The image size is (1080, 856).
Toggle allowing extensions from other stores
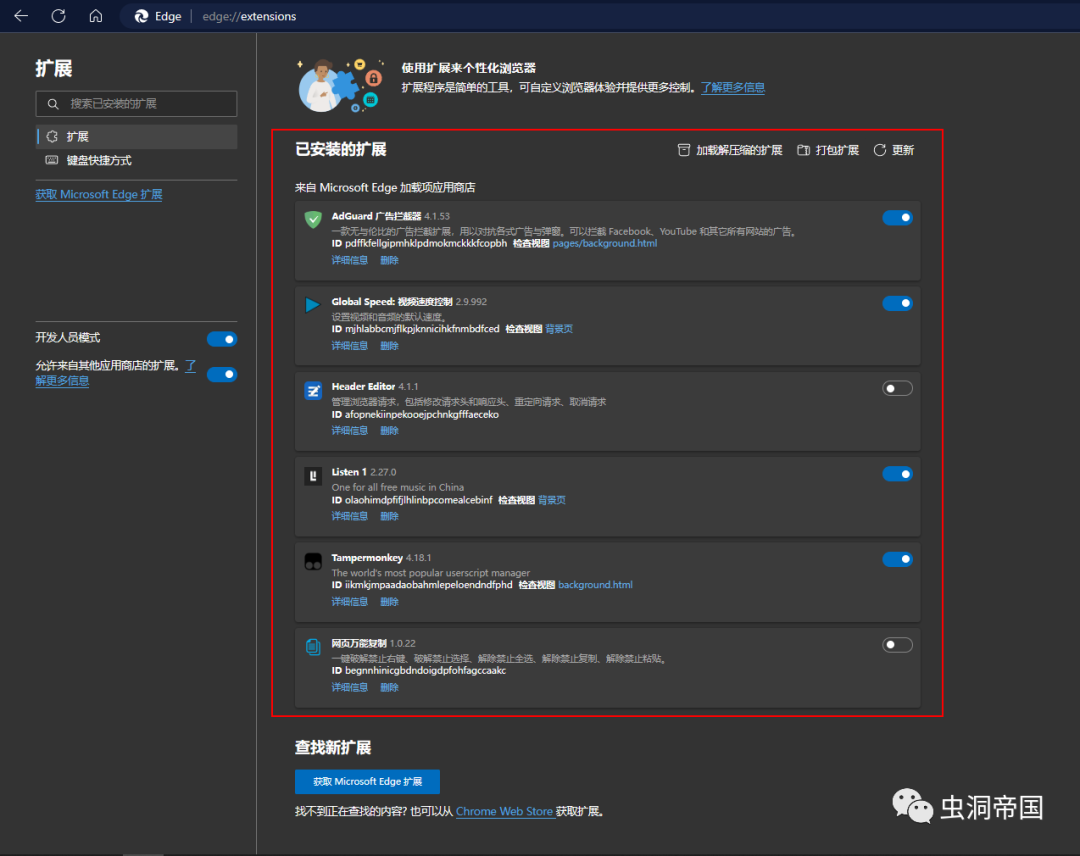pyautogui.click(x=222, y=374)
